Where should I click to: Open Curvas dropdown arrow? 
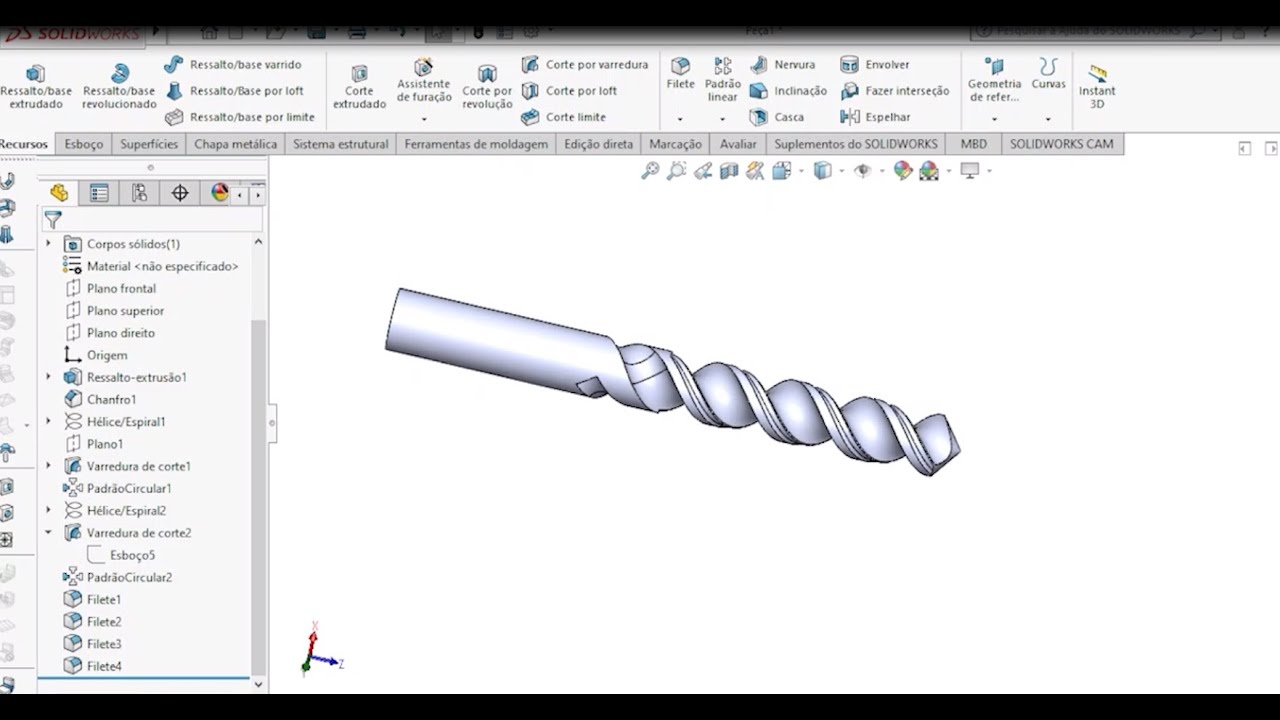point(1048,120)
